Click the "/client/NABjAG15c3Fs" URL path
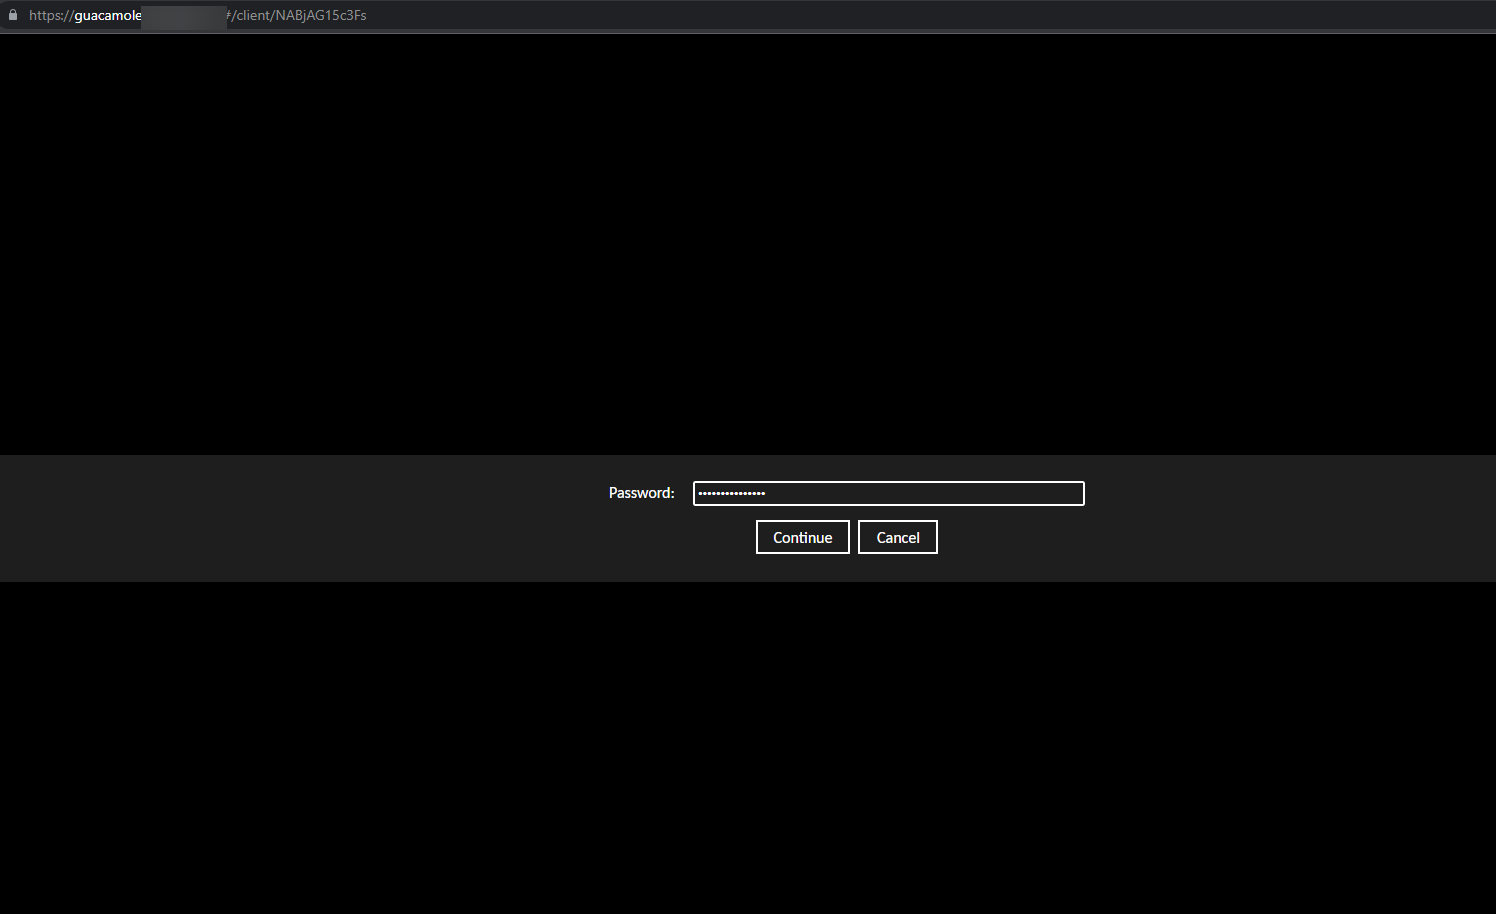1496x914 pixels. click(300, 15)
